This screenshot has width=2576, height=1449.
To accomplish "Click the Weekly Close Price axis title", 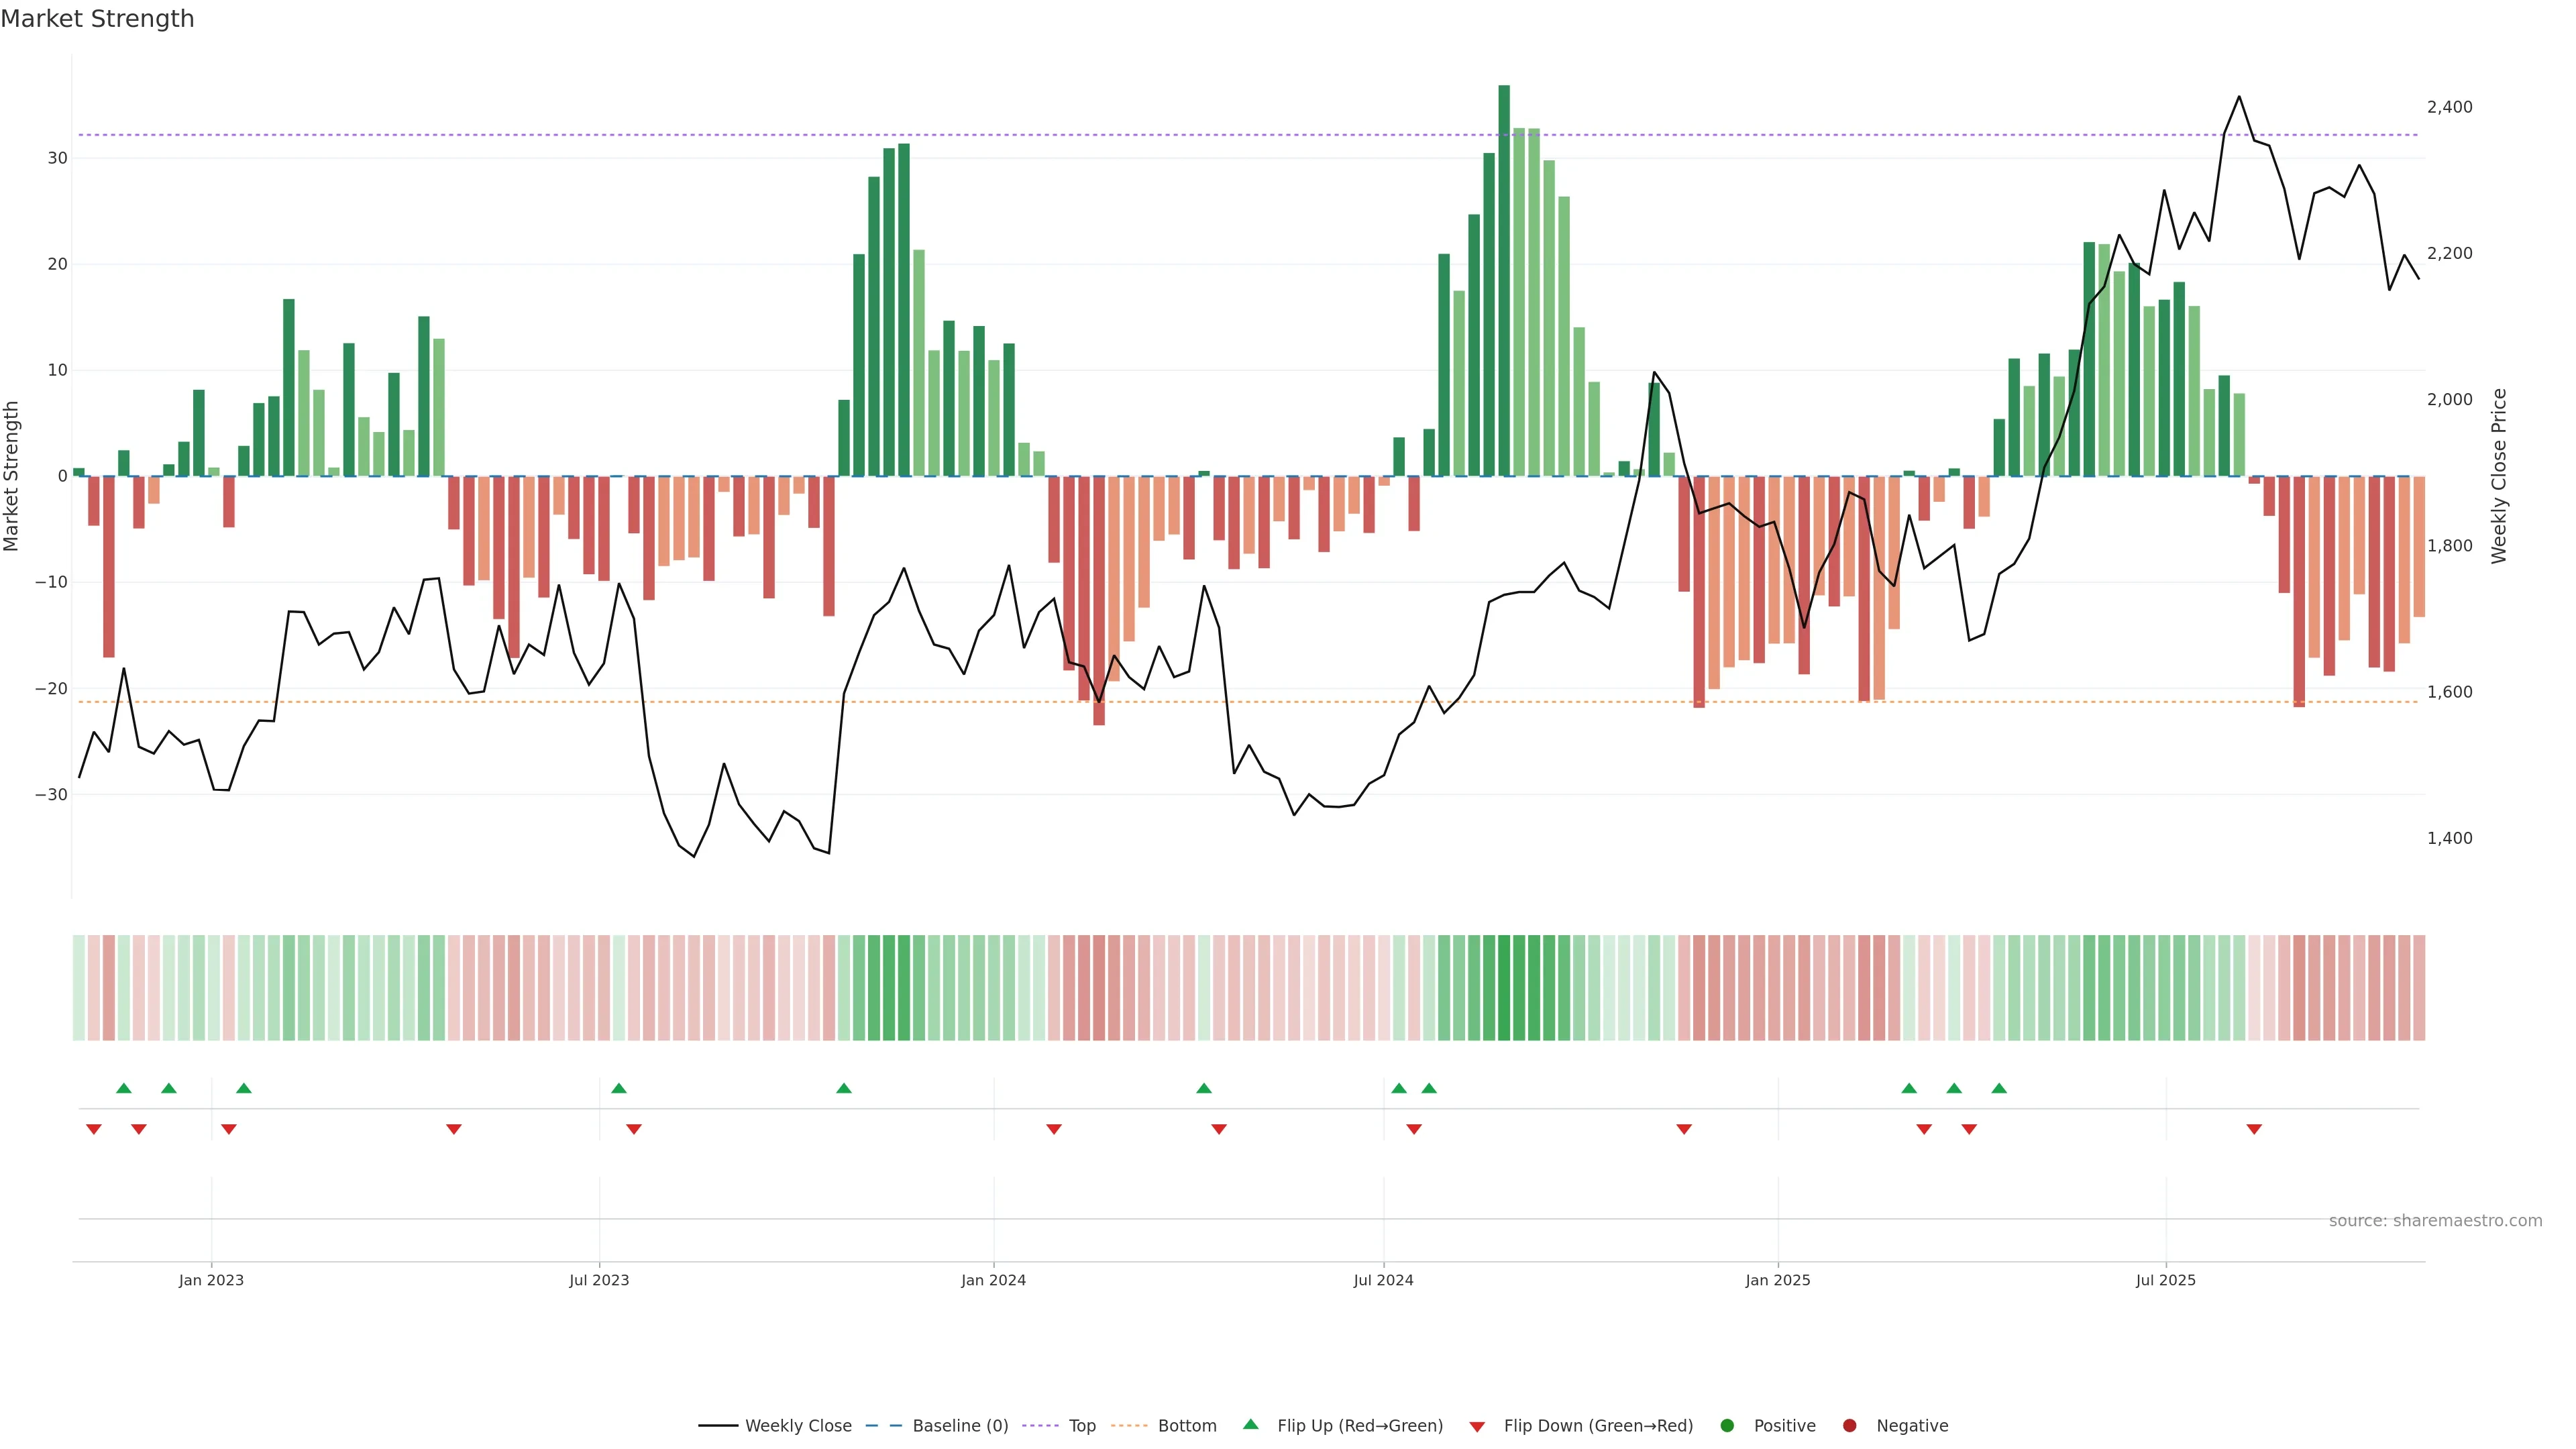I will coord(2499,476).
